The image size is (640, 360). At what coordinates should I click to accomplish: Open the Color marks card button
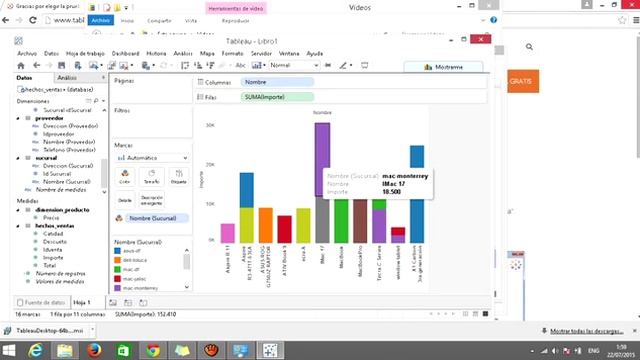tap(125, 177)
